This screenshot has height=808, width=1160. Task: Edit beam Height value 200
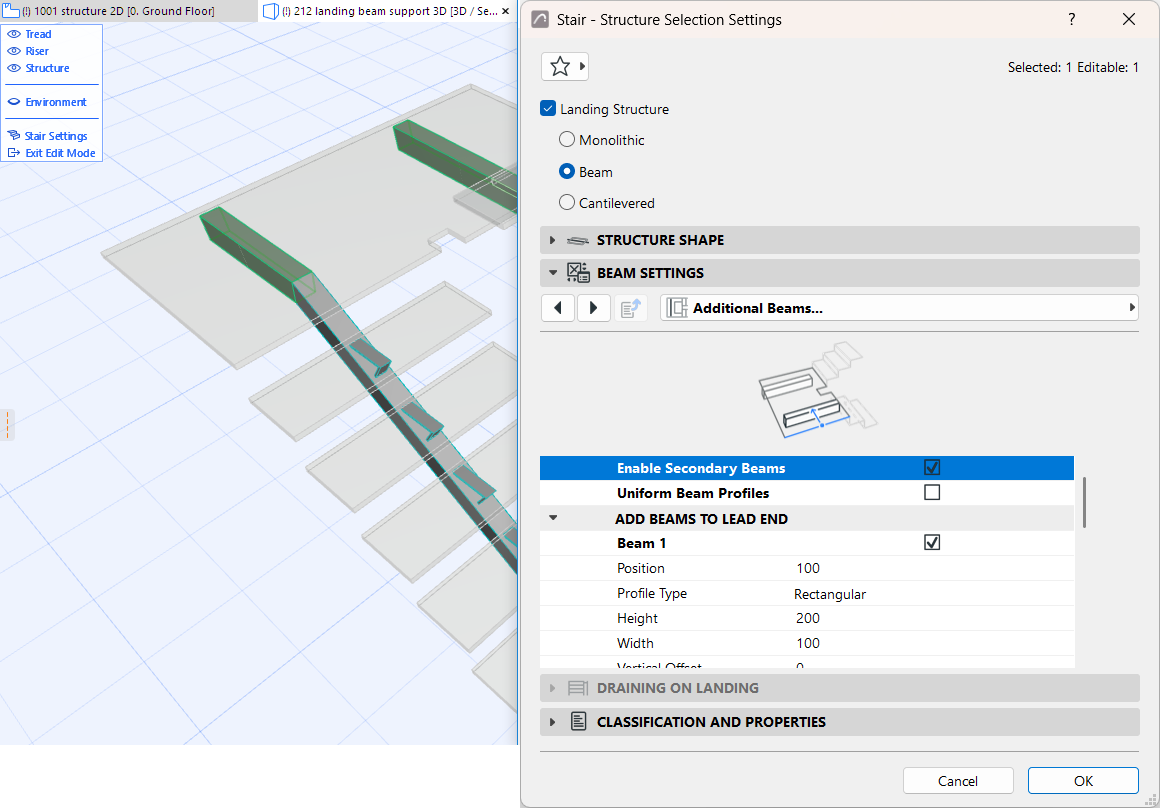pos(808,618)
